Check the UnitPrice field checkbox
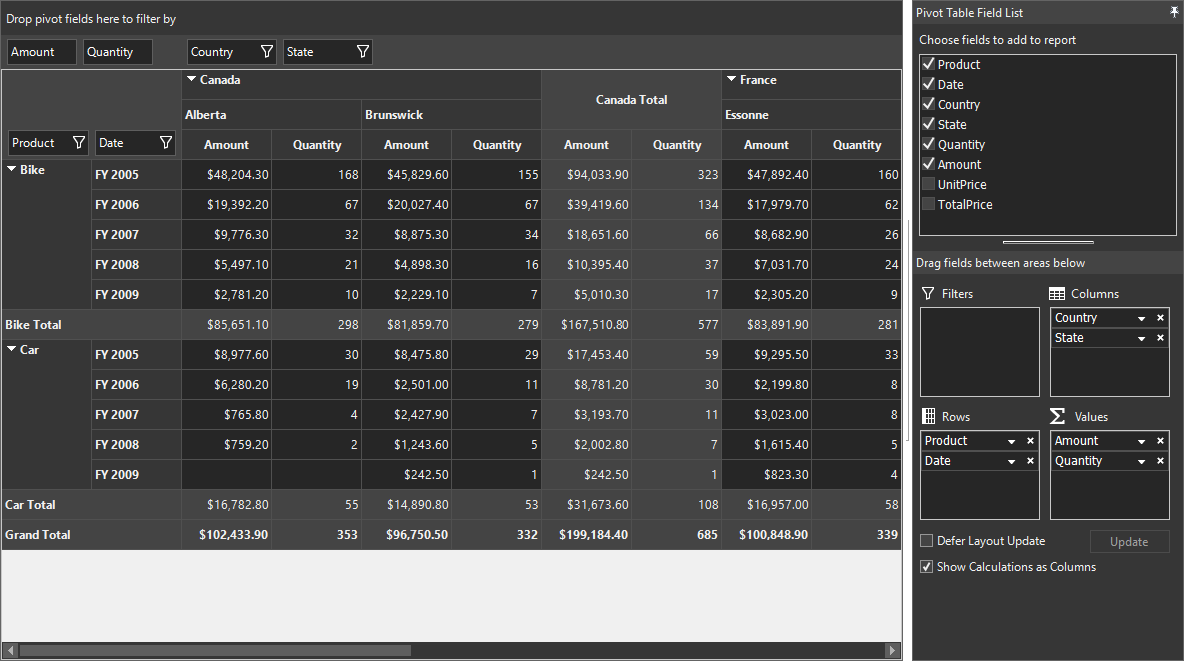 (x=929, y=184)
